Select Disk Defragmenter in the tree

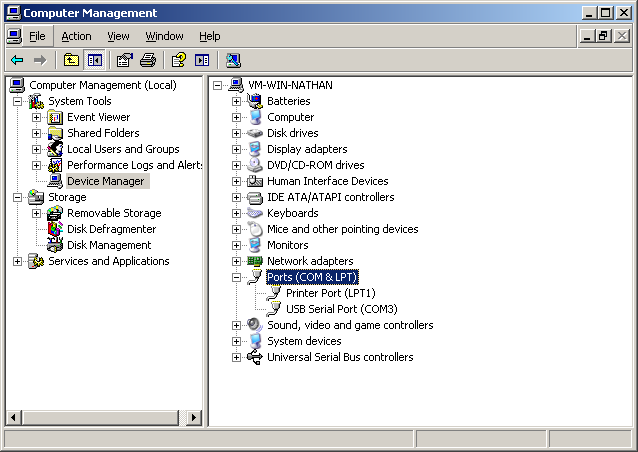pyautogui.click(x=111, y=229)
